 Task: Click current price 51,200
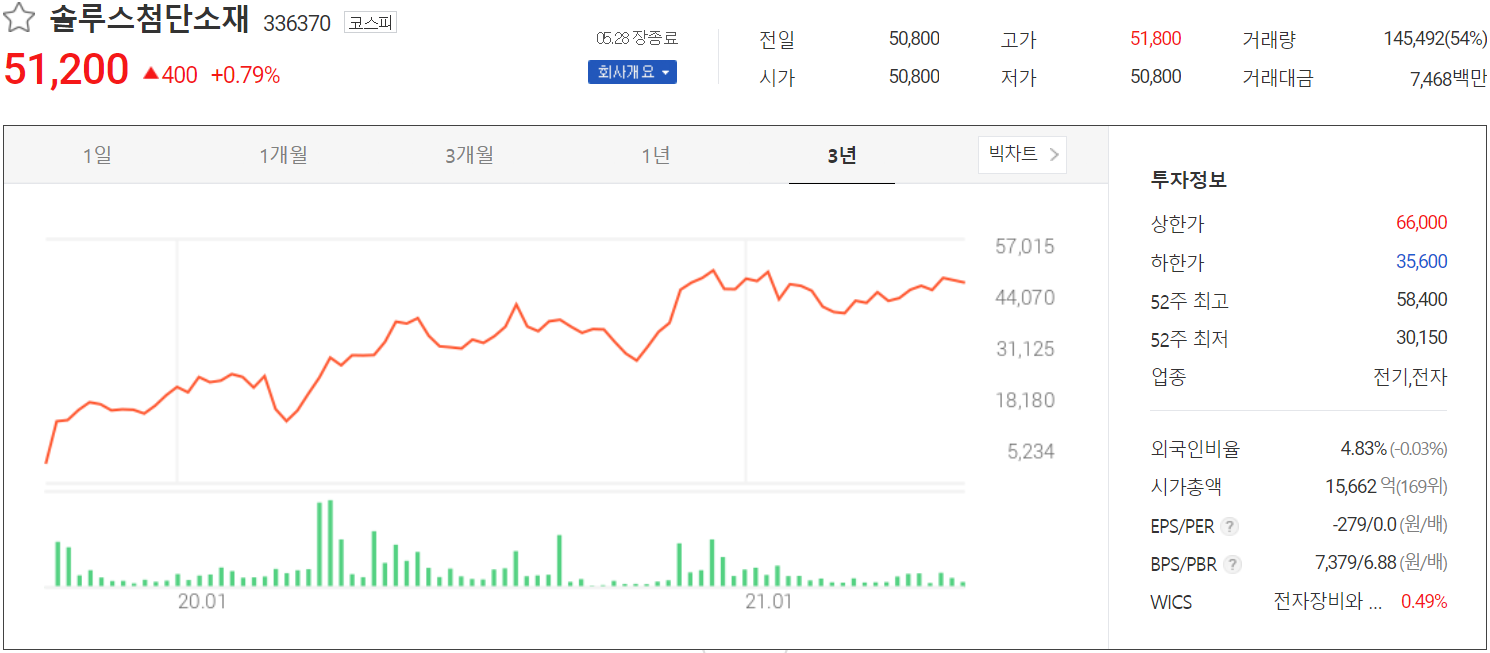(67, 70)
